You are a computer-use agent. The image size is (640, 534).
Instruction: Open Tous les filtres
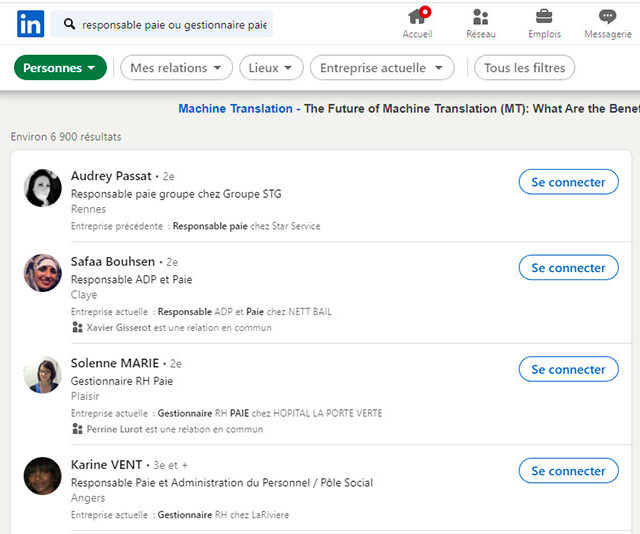[x=524, y=68]
